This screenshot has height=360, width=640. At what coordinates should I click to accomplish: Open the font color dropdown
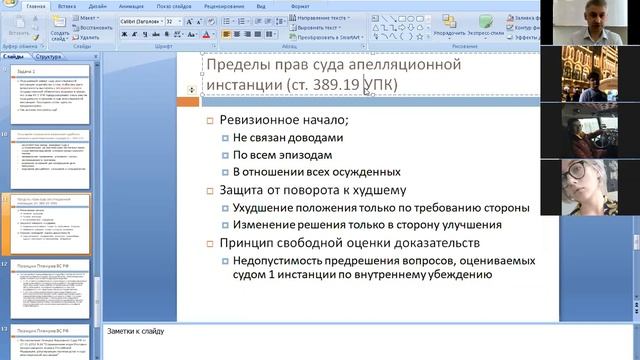213,35
